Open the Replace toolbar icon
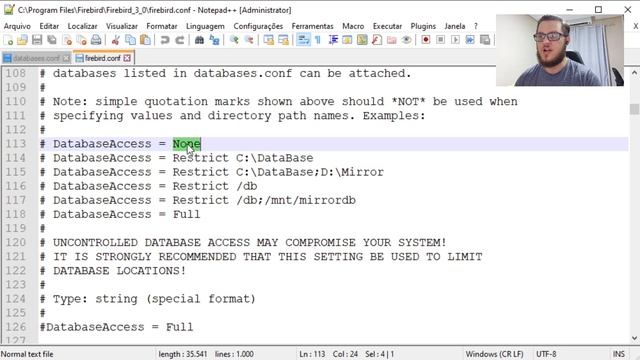 214,40
